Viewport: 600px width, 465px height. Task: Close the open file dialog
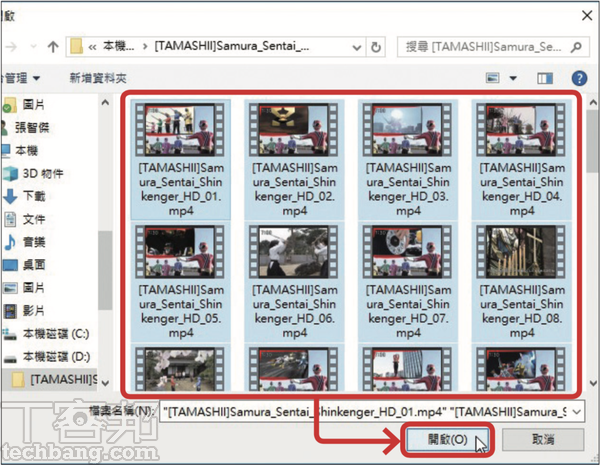coord(587,16)
